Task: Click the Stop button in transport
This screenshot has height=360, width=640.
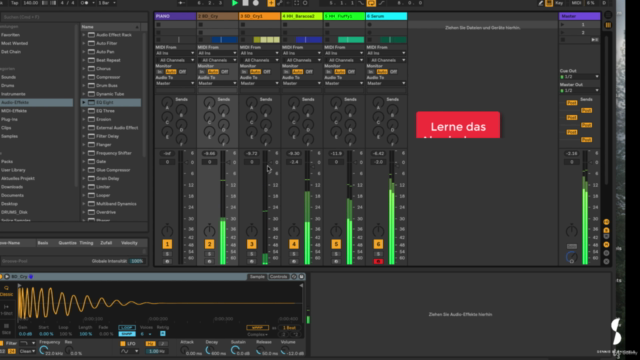Action: [245, 3]
